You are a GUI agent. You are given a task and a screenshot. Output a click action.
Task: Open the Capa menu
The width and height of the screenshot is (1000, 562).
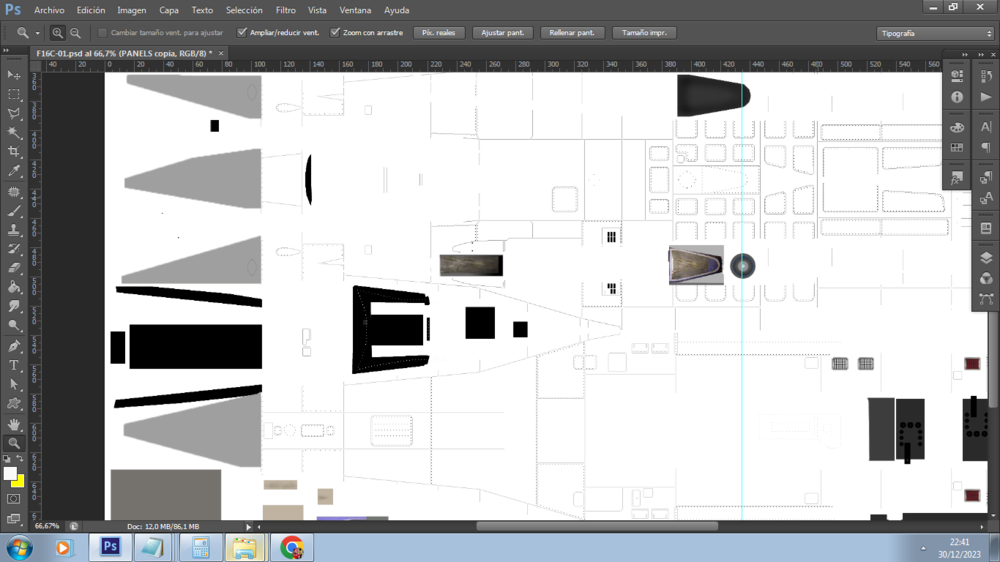click(168, 10)
